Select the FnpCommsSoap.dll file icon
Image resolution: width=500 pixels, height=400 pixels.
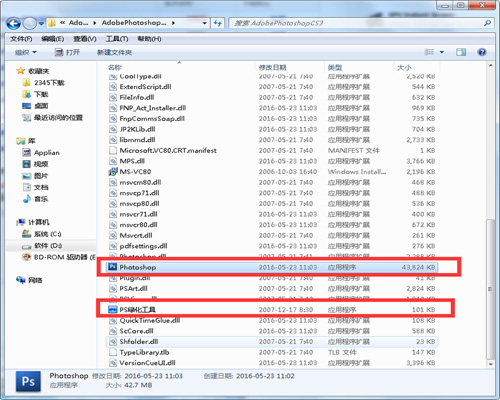113,119
